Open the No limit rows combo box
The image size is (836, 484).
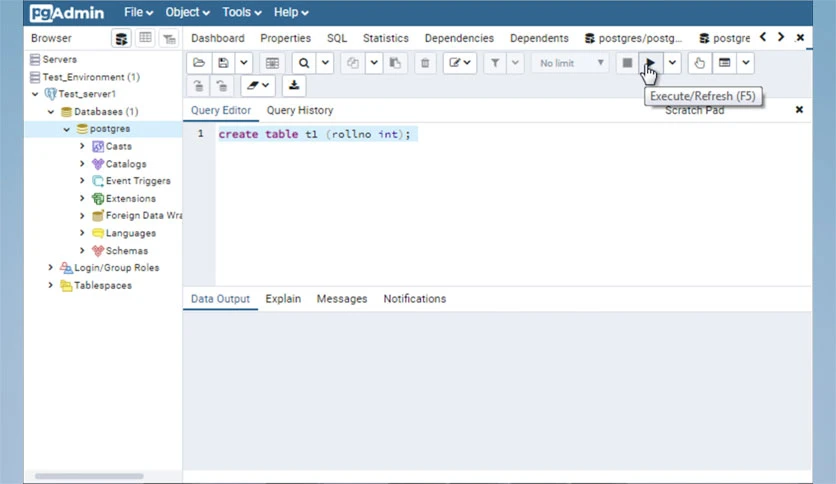point(570,63)
